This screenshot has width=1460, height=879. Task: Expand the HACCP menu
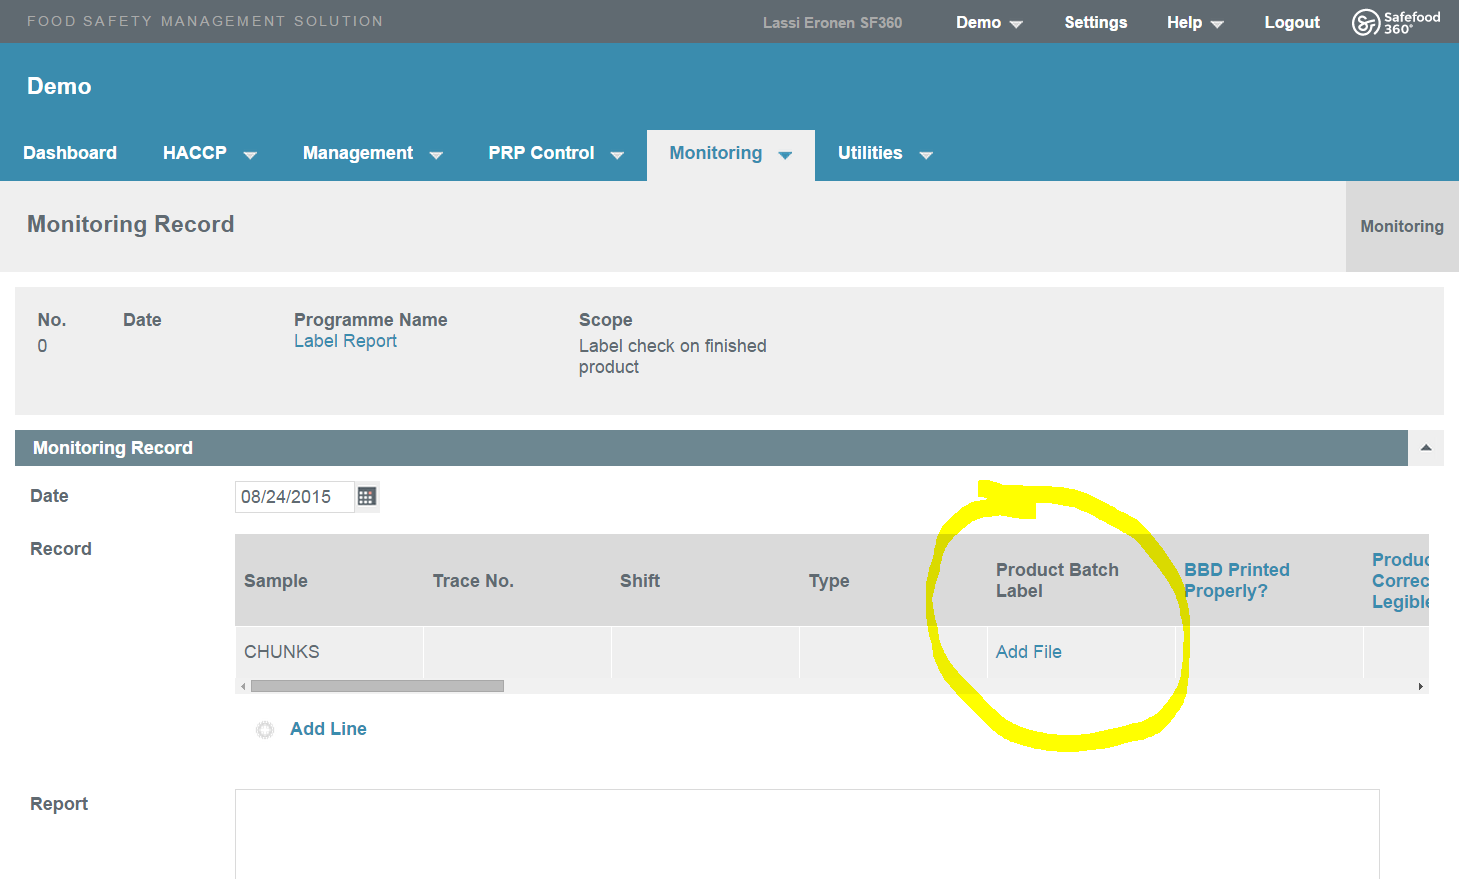210,154
